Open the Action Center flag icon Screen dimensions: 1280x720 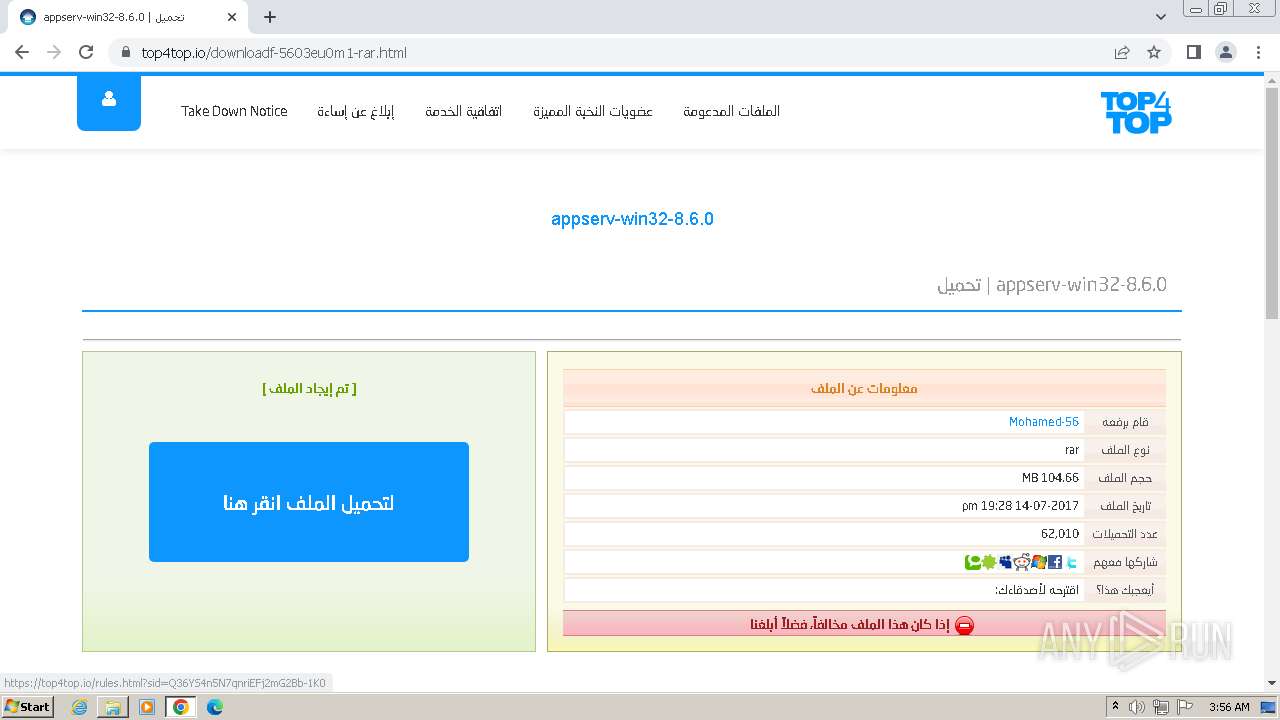(x=1185, y=707)
